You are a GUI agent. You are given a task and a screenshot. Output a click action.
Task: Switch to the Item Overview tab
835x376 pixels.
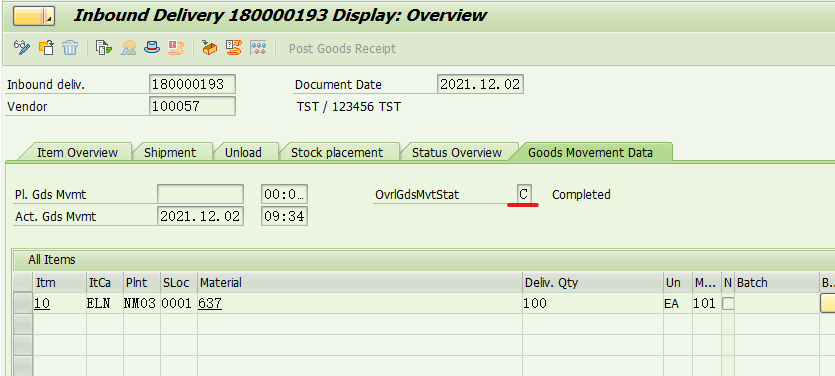coord(77,152)
